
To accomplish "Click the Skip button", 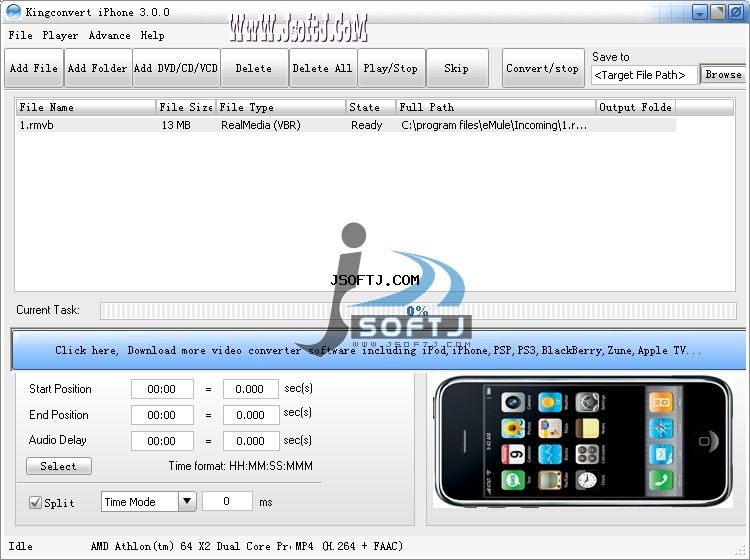I will tap(457, 68).
